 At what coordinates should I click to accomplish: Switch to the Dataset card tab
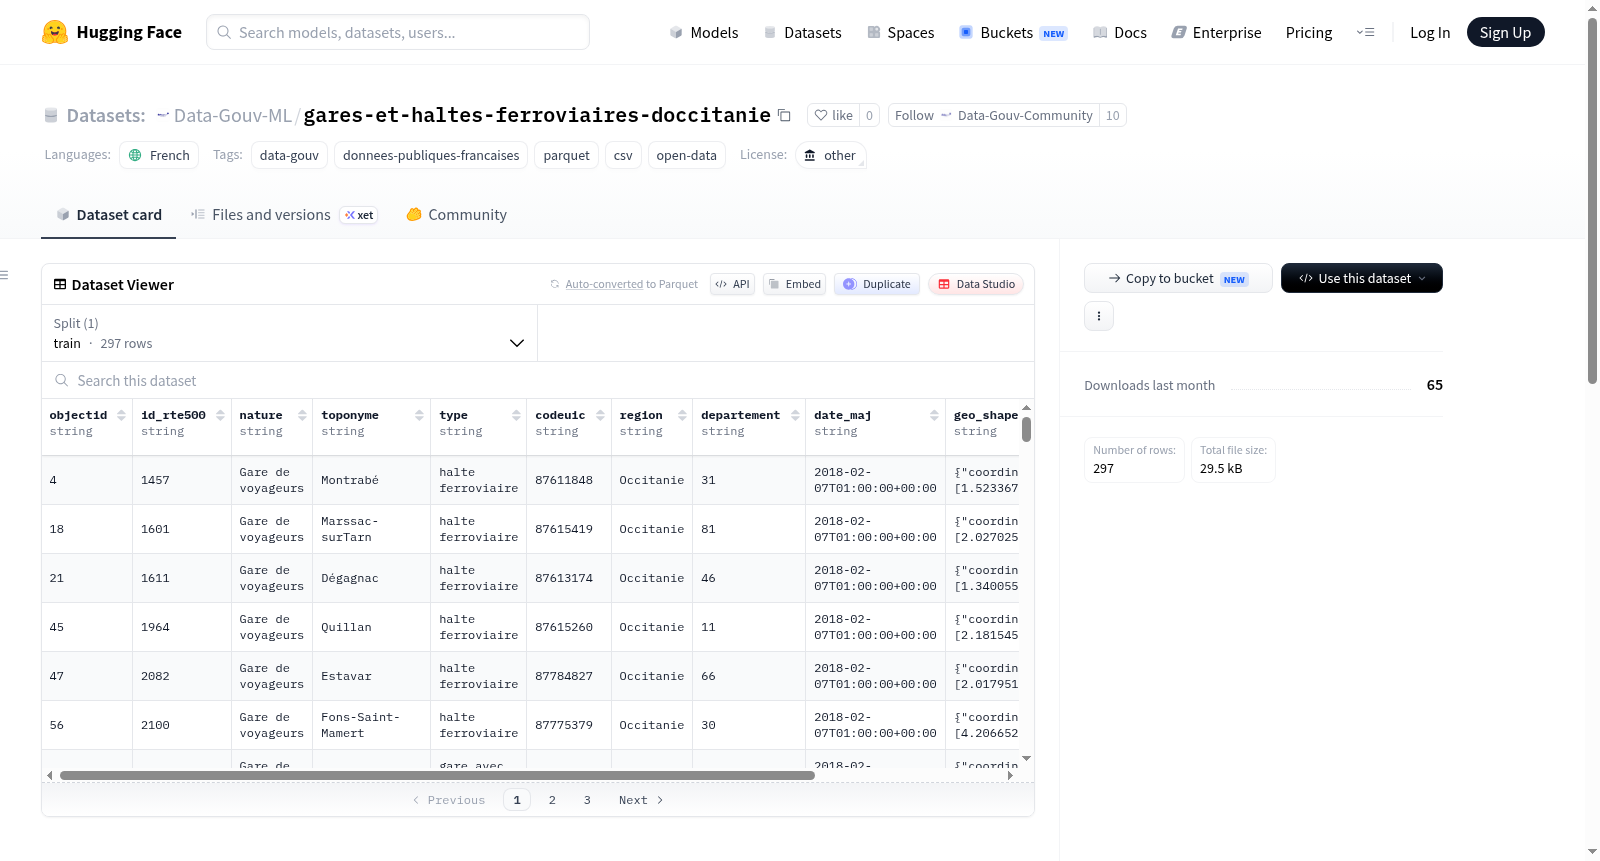click(109, 214)
